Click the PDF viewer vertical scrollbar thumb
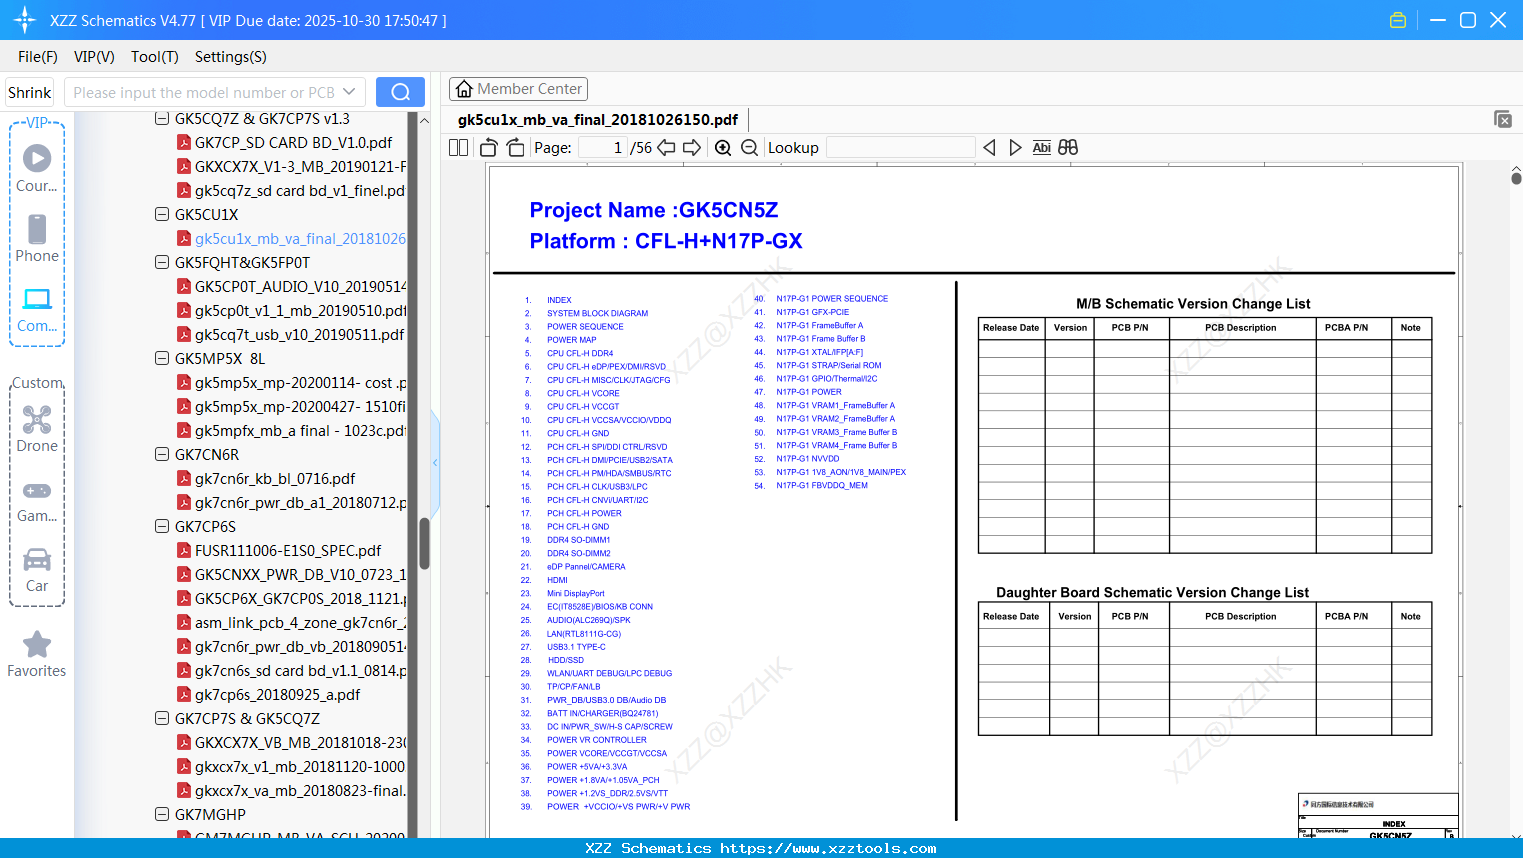The width and height of the screenshot is (1523, 858). (1516, 178)
